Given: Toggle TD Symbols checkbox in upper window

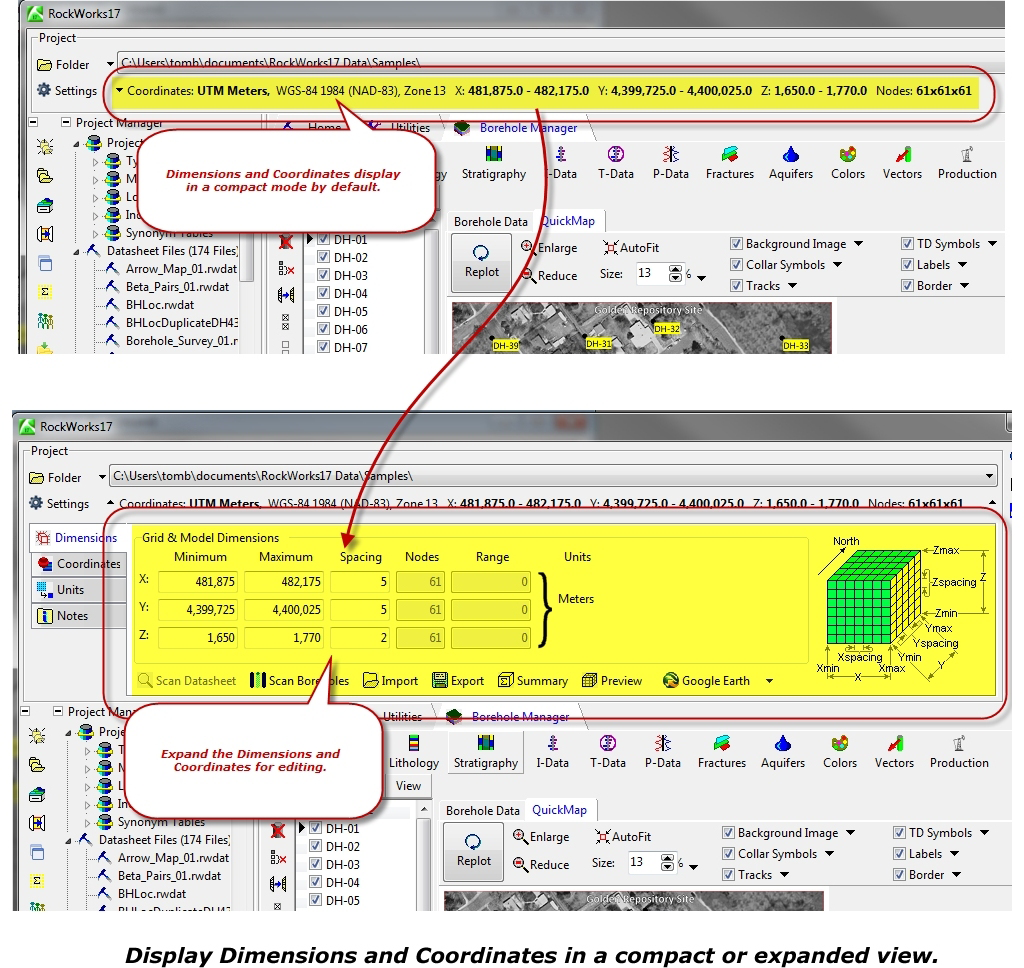Looking at the screenshot, I should click(907, 244).
